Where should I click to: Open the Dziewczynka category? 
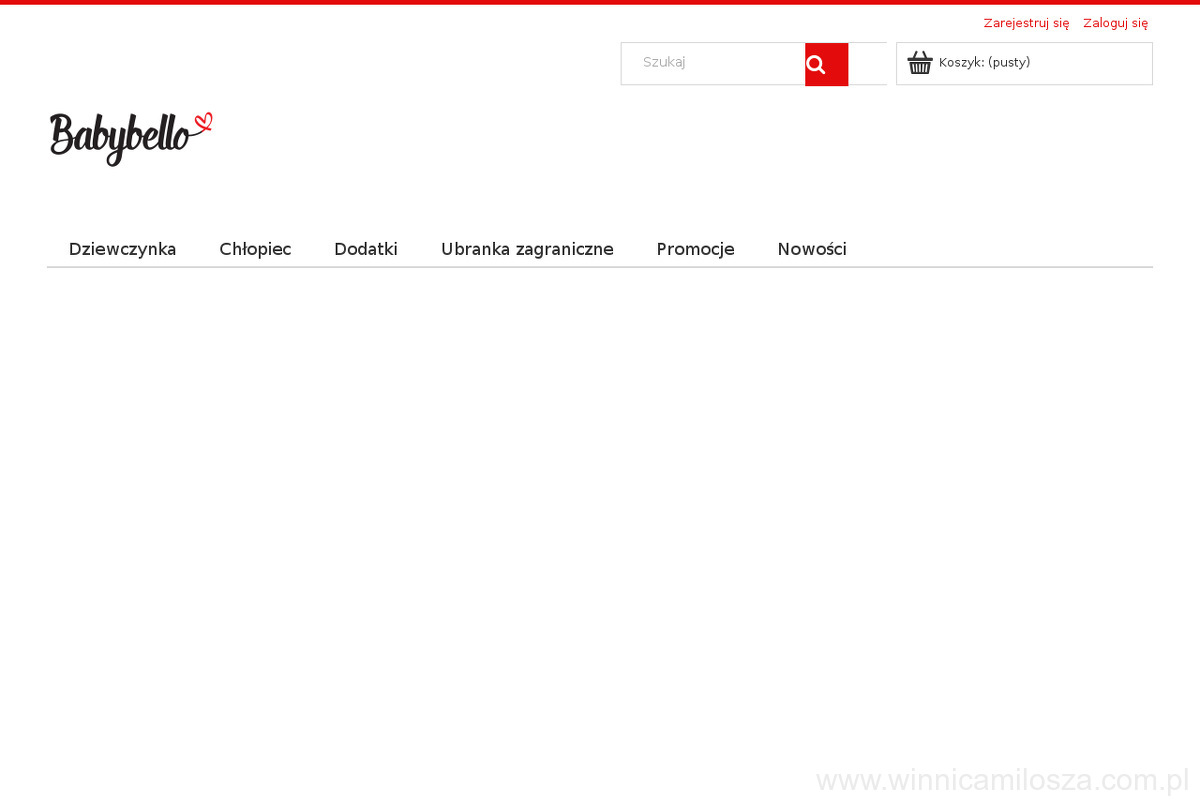(x=122, y=249)
